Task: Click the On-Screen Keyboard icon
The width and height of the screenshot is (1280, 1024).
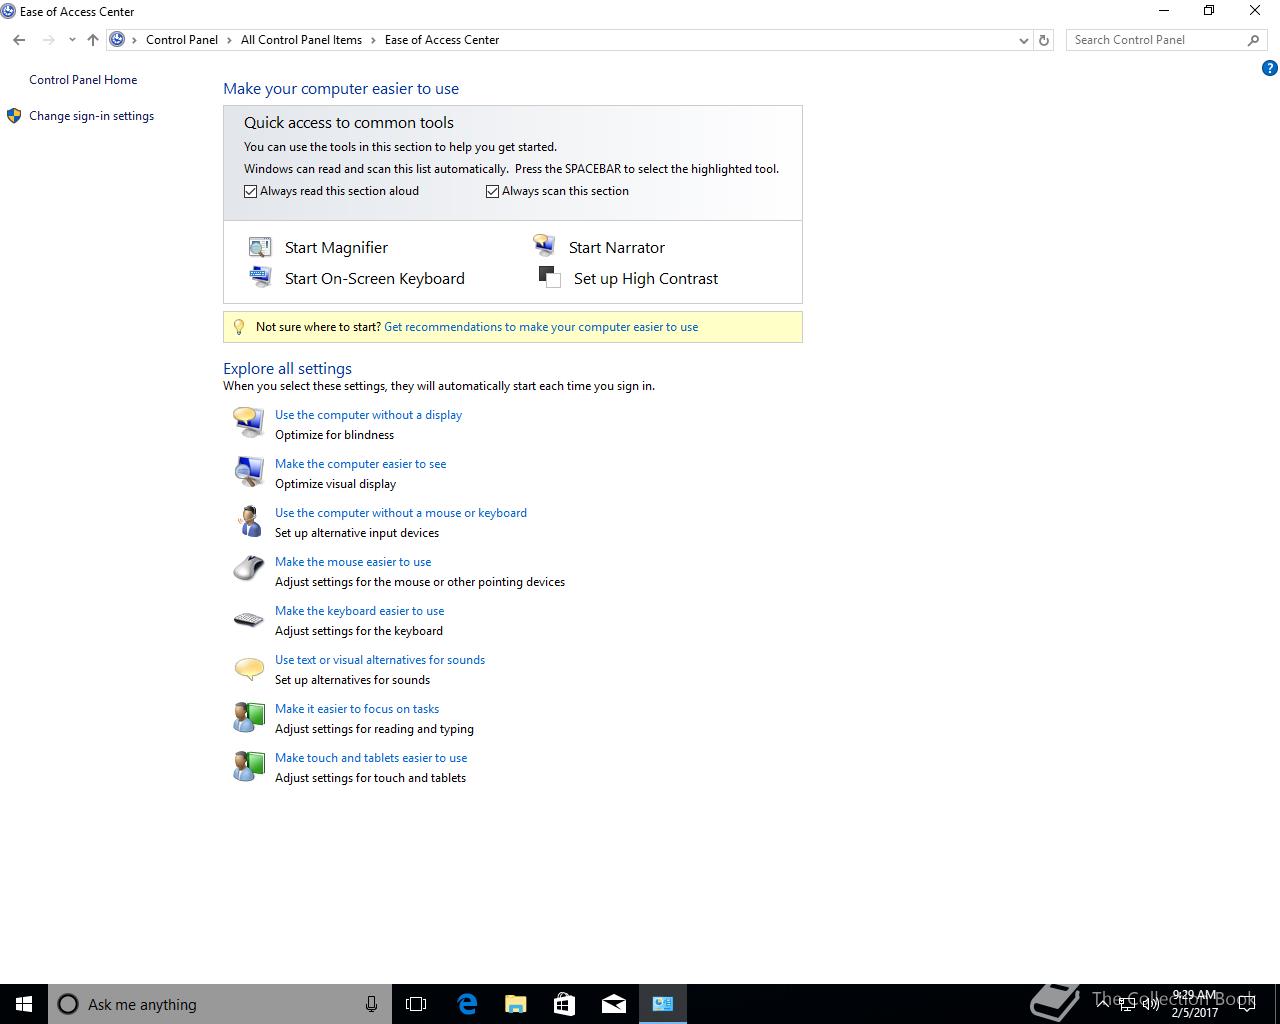Action: (x=260, y=277)
